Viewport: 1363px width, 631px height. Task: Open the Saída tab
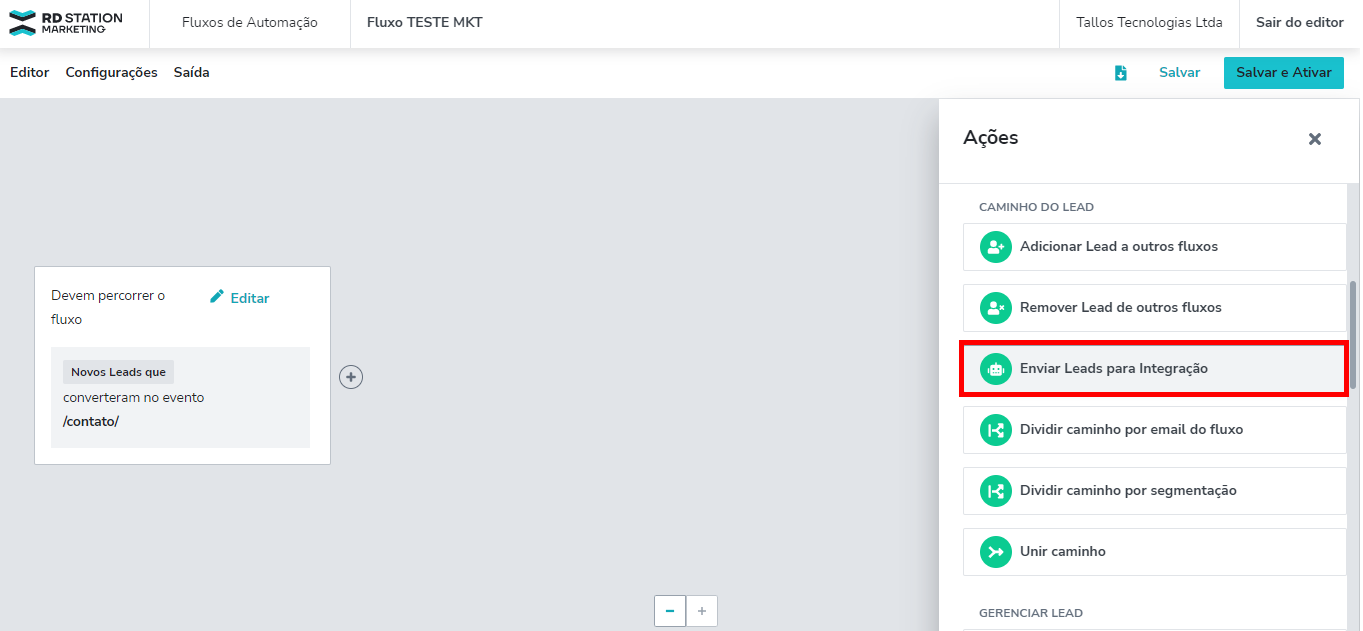point(192,72)
